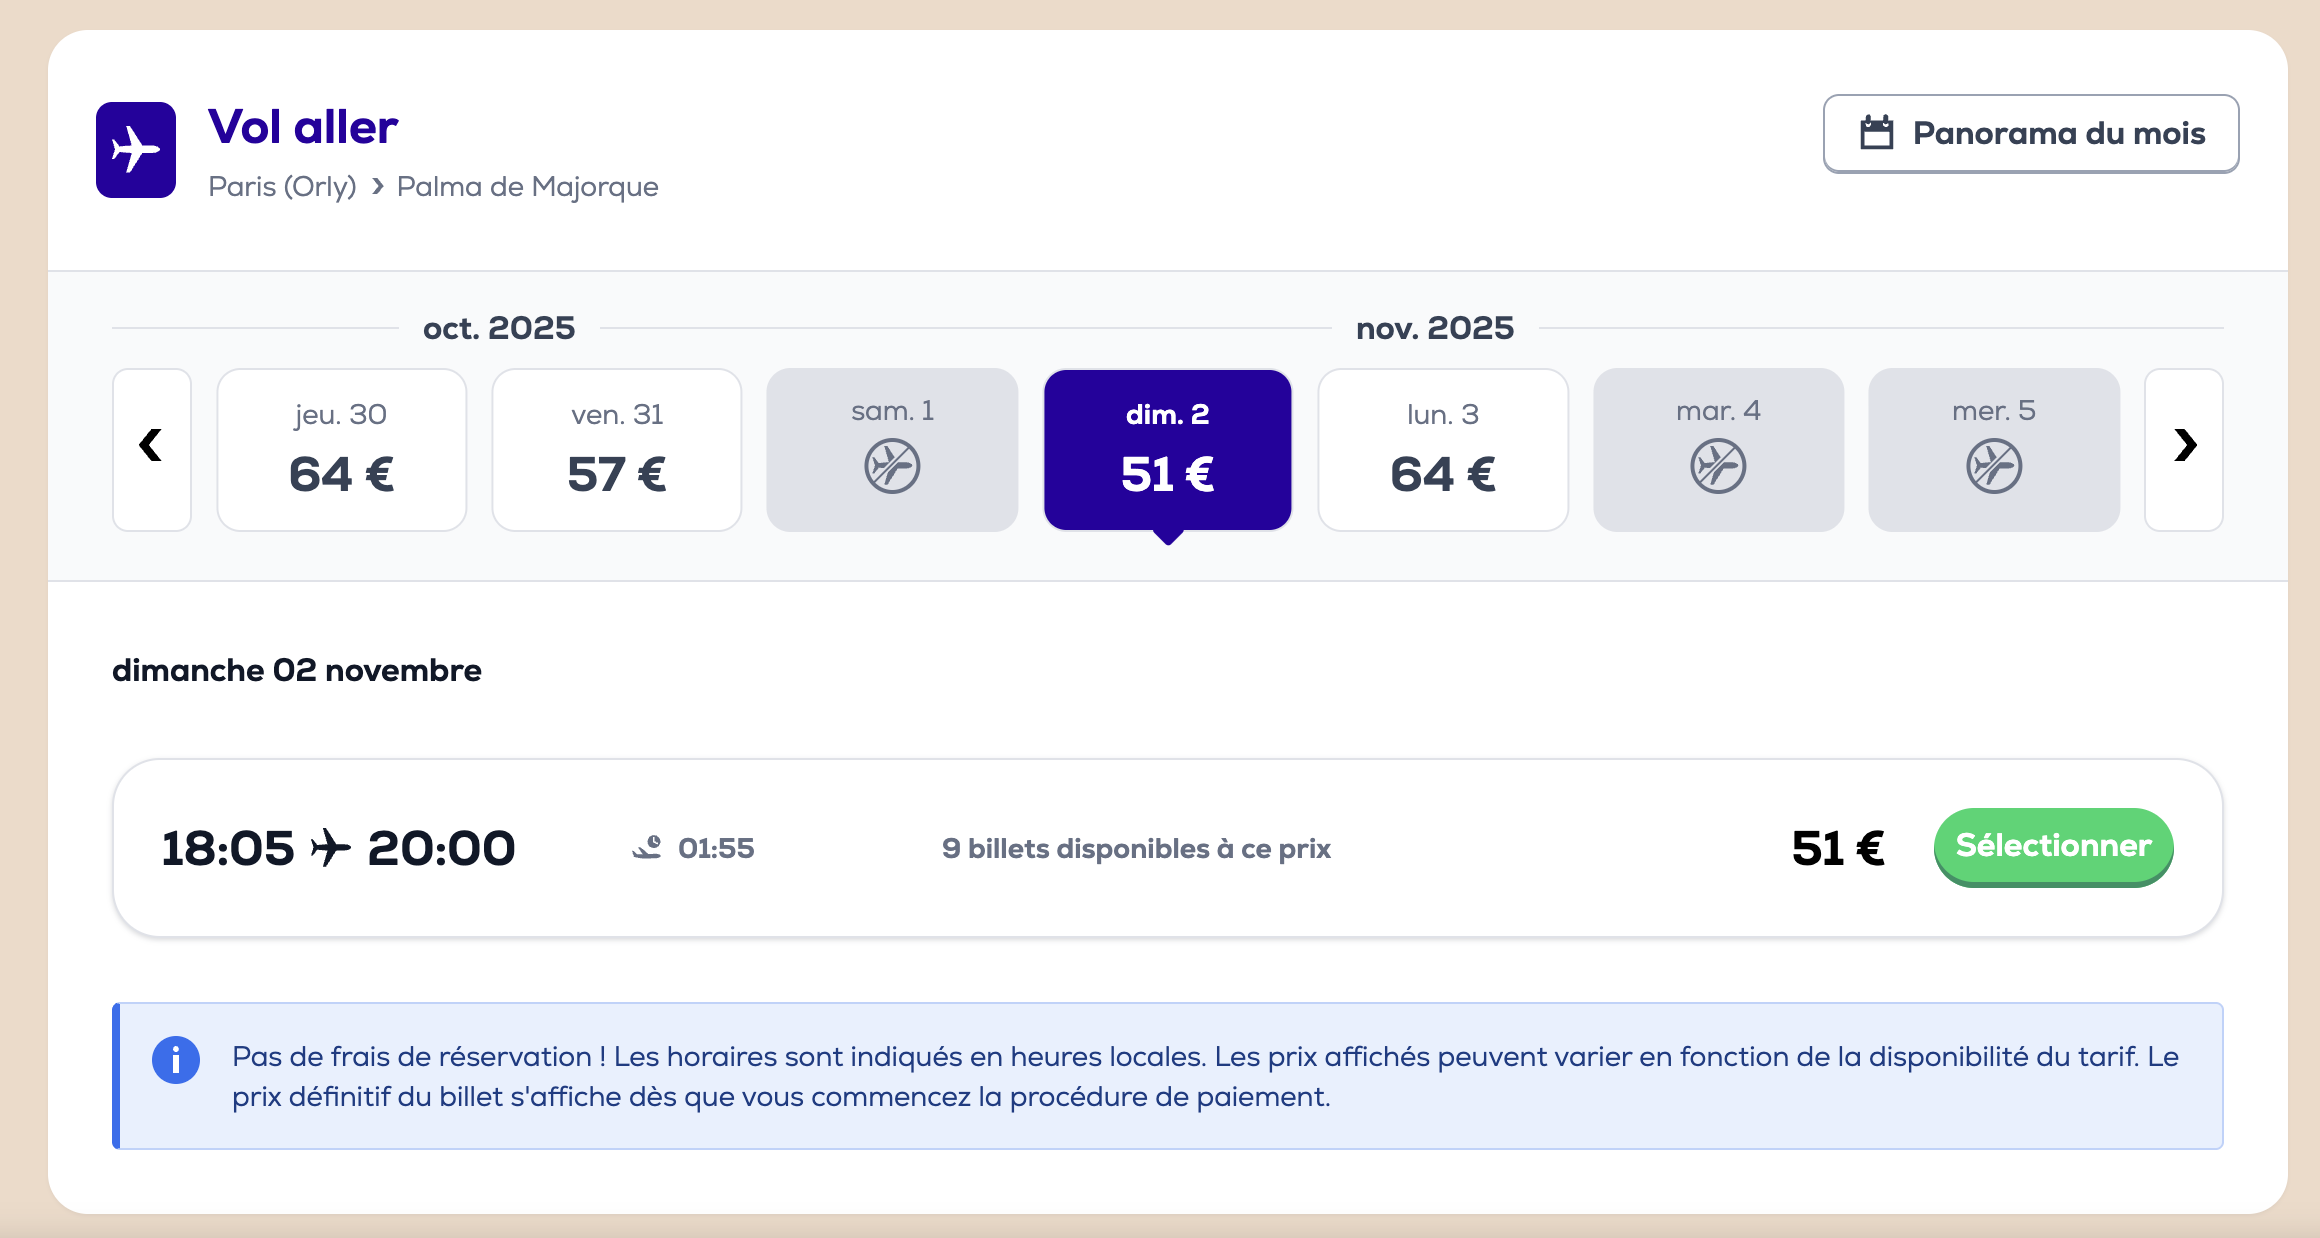2320x1238 pixels.
Task: Click the Palma de Majorque destination text
Action: tap(527, 187)
